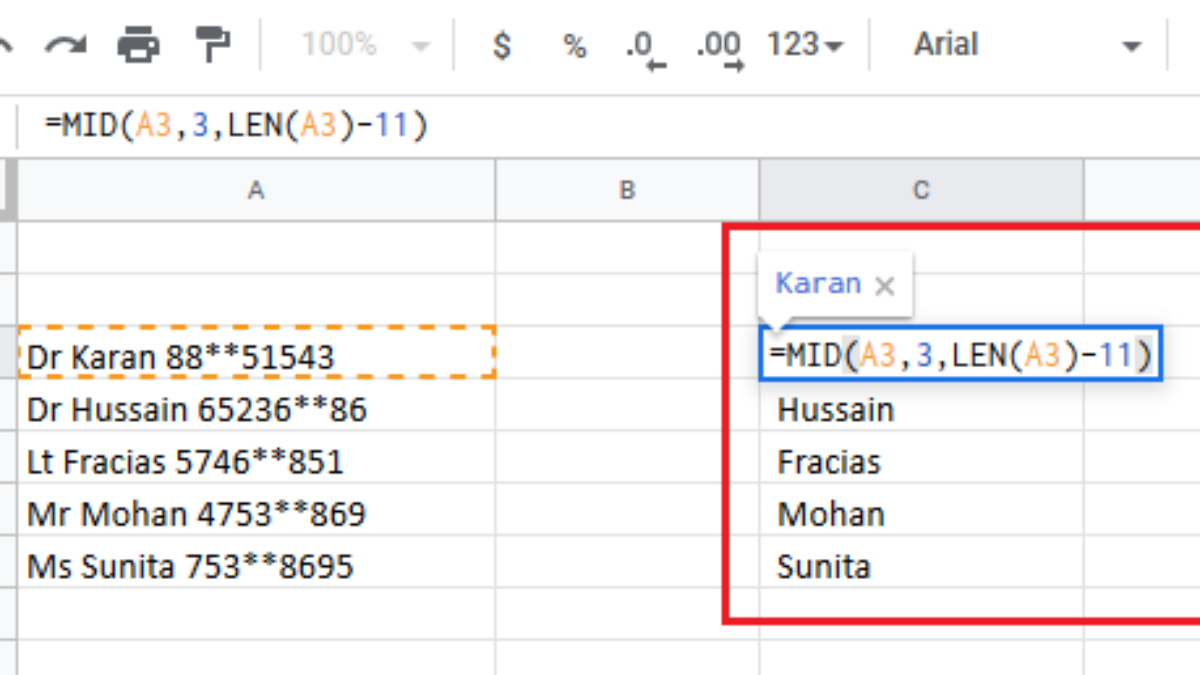
Task: Select column A header
Action: 256,190
